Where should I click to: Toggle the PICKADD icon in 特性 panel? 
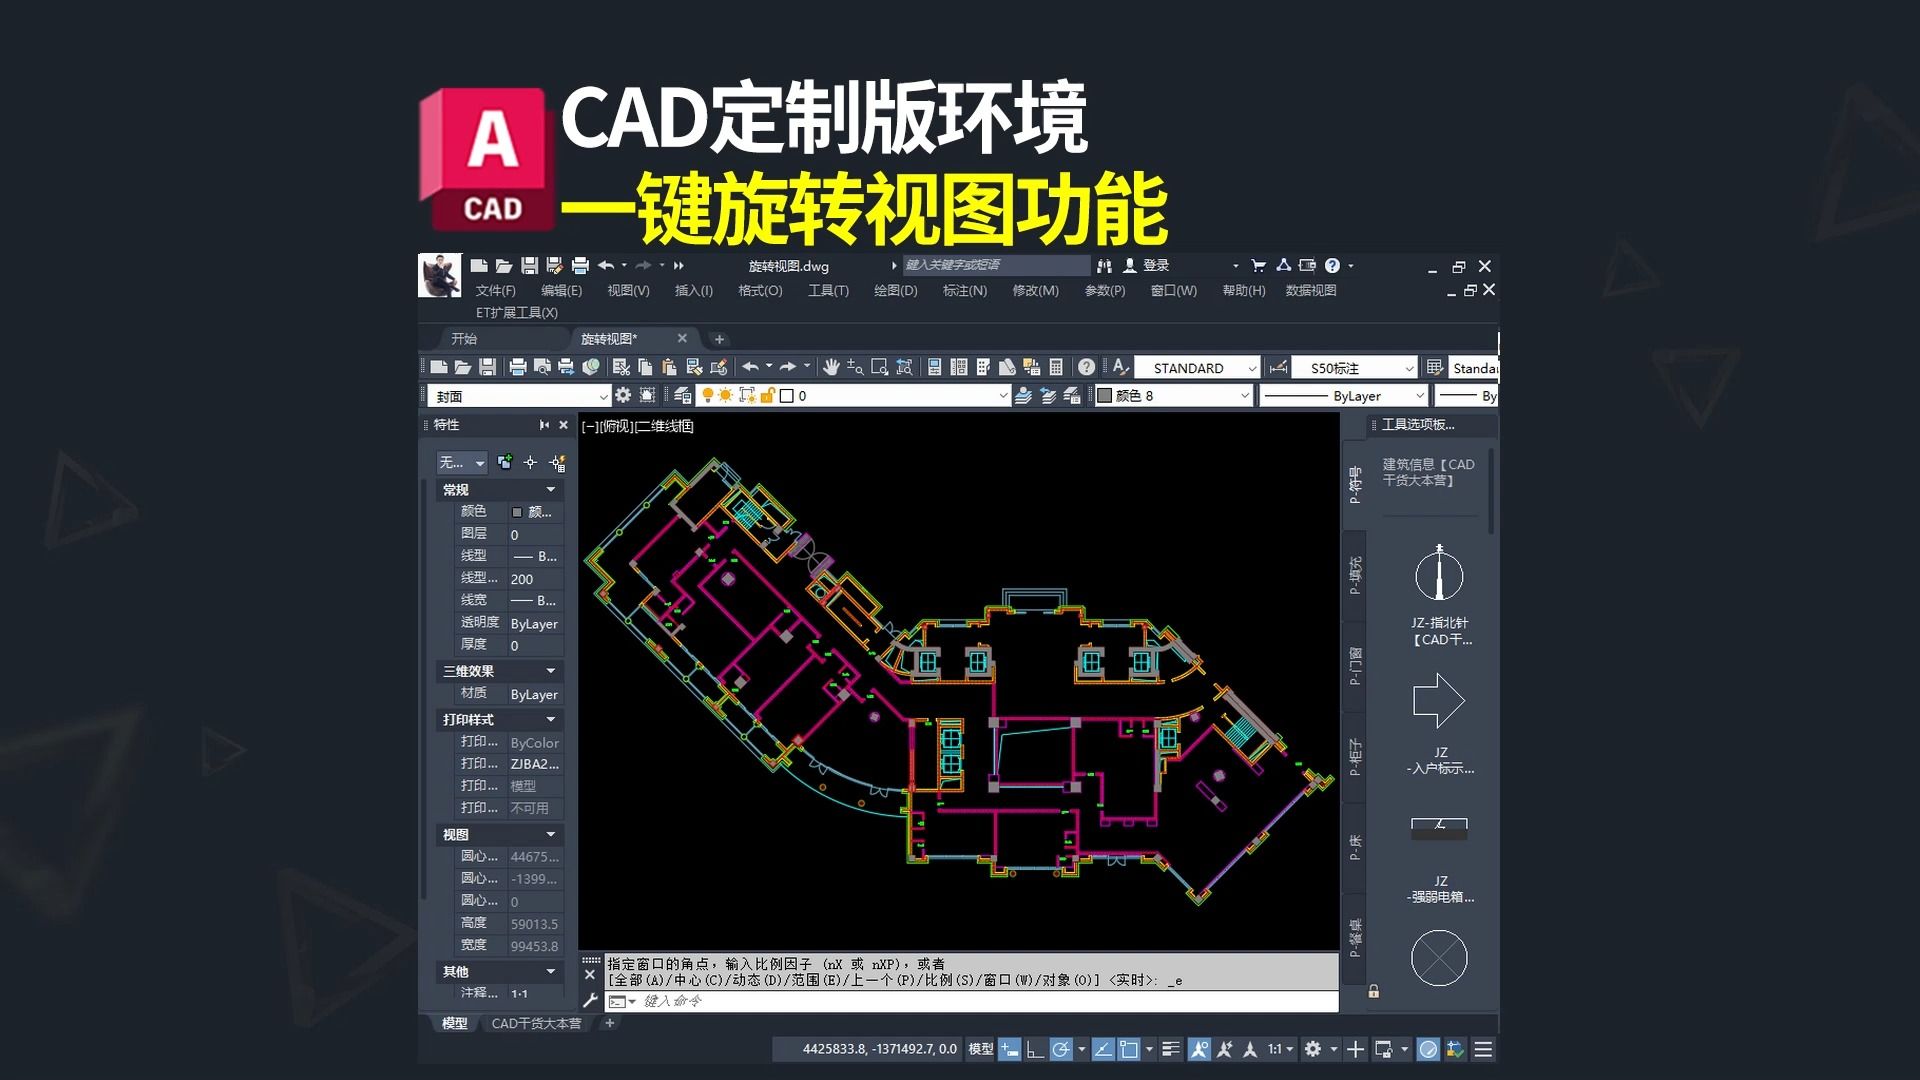coord(505,463)
